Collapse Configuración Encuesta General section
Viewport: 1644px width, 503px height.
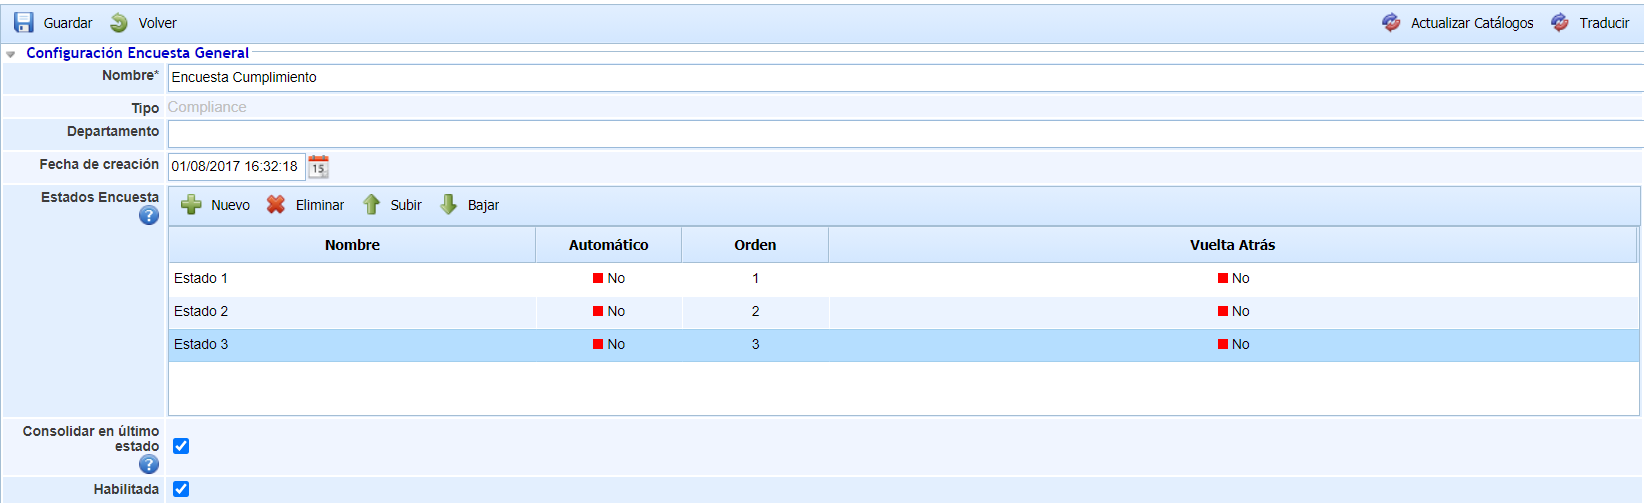coord(11,54)
